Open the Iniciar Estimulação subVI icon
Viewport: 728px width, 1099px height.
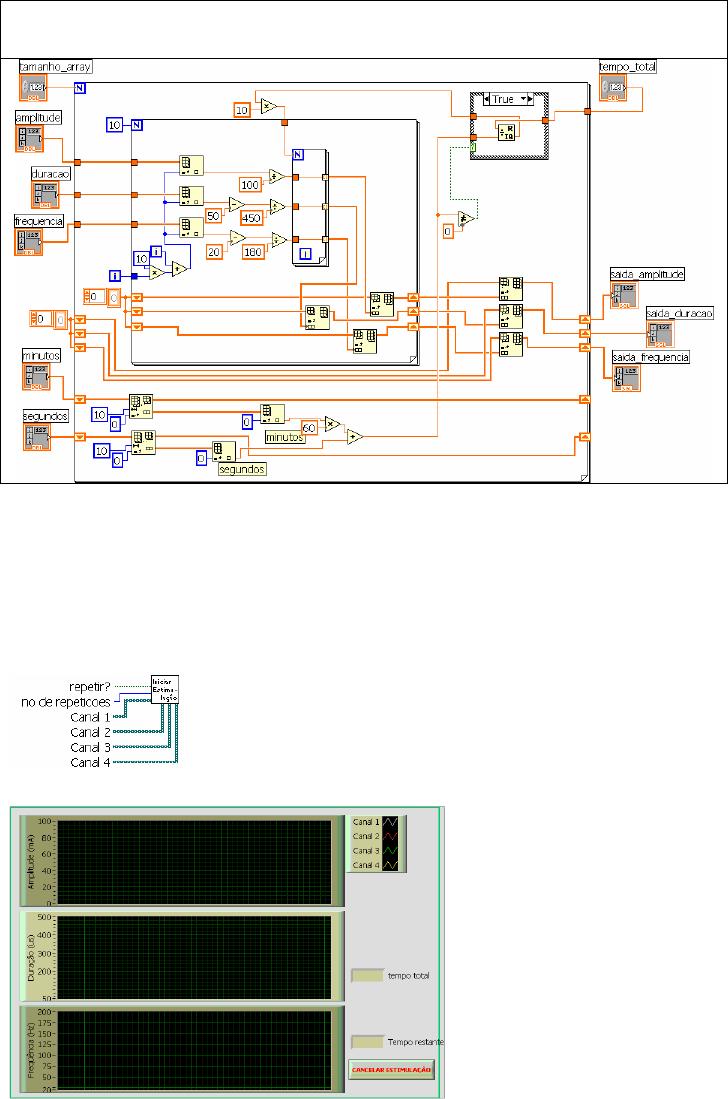click(165, 690)
